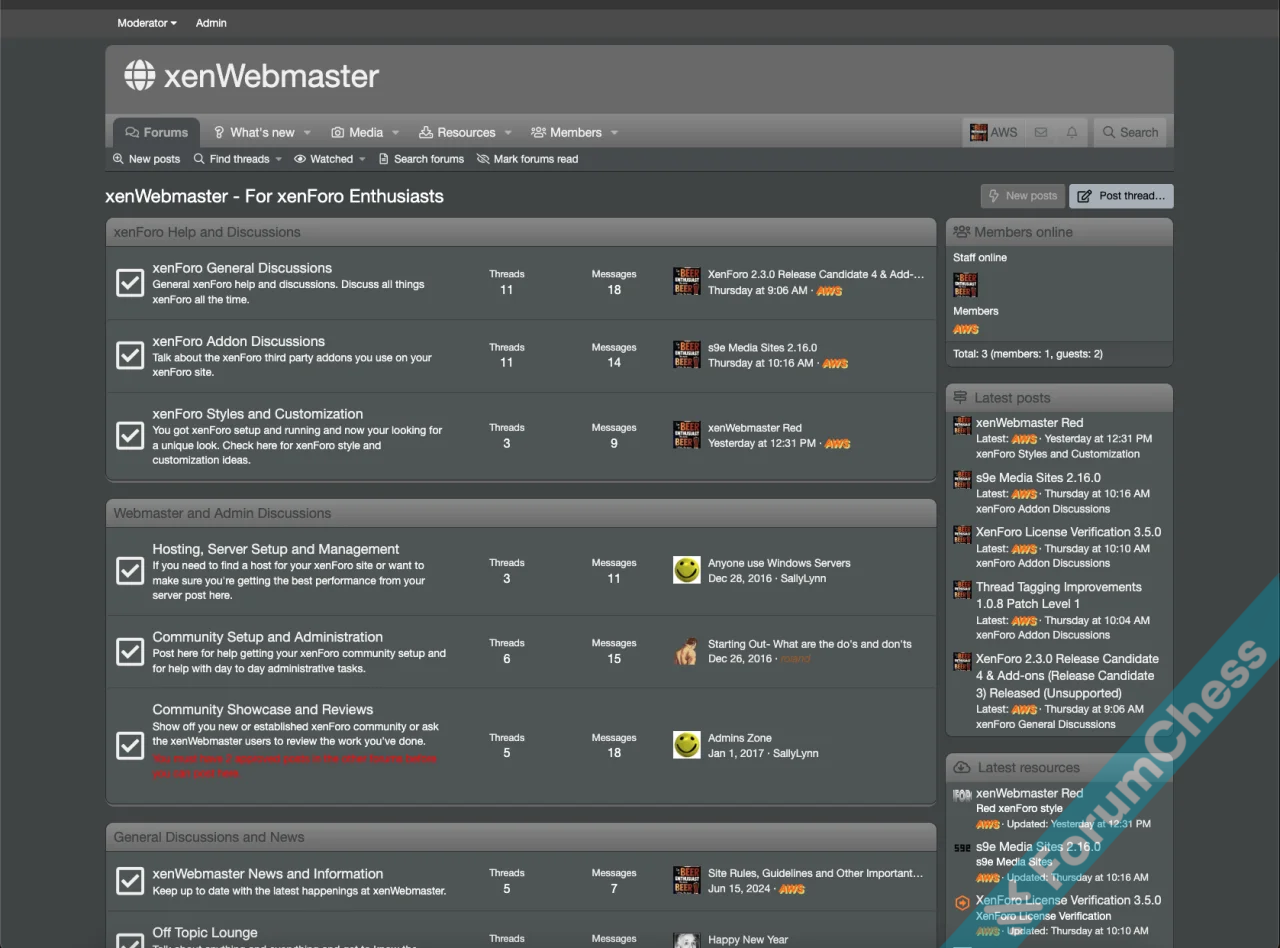
Task: Click the Hosting, Server Setup checkmark icon
Action: 130,571
